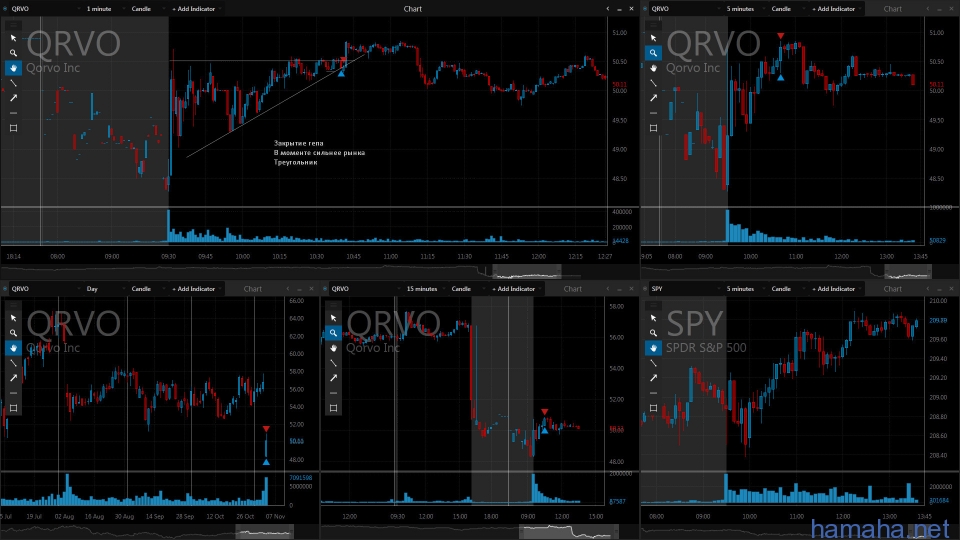Click the 'Закрытие гепа' annotation text
960x540 pixels.
[298, 143]
